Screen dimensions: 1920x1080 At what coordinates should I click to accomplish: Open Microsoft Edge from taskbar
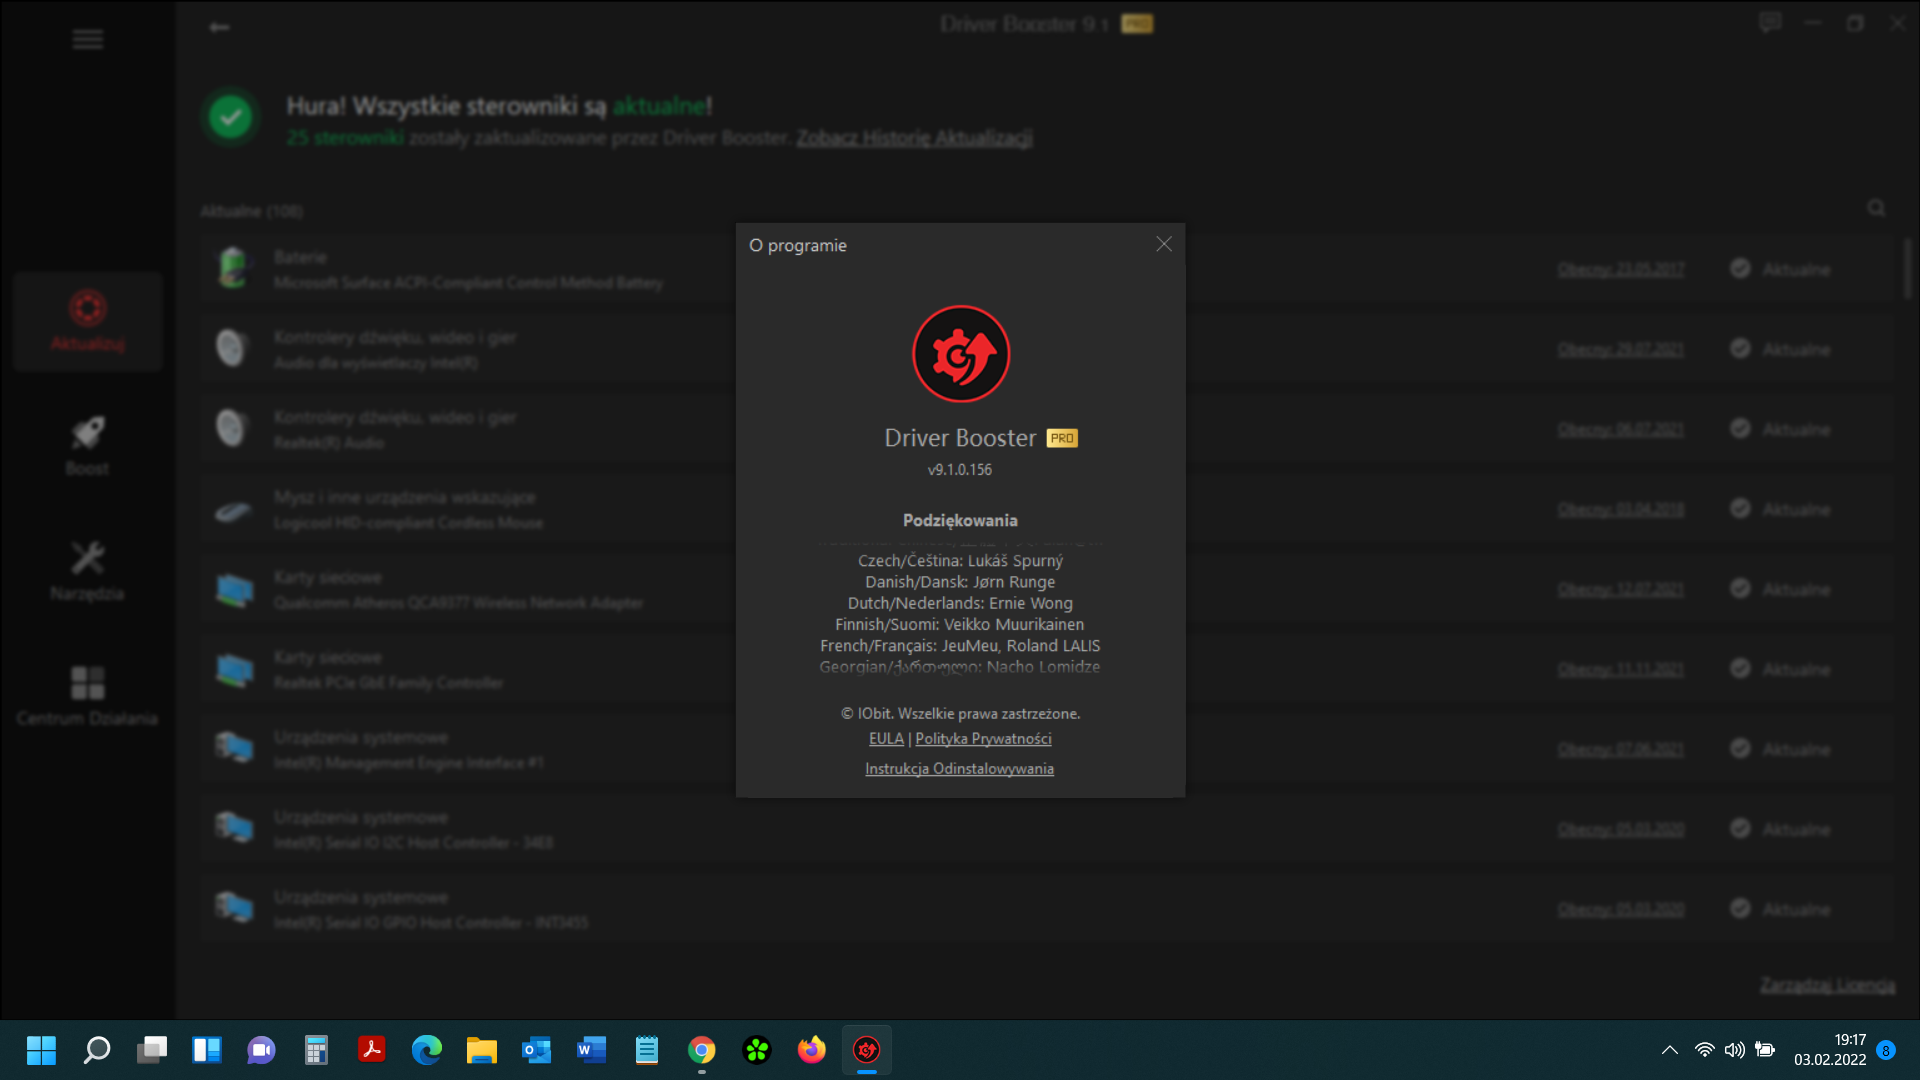(x=427, y=1050)
